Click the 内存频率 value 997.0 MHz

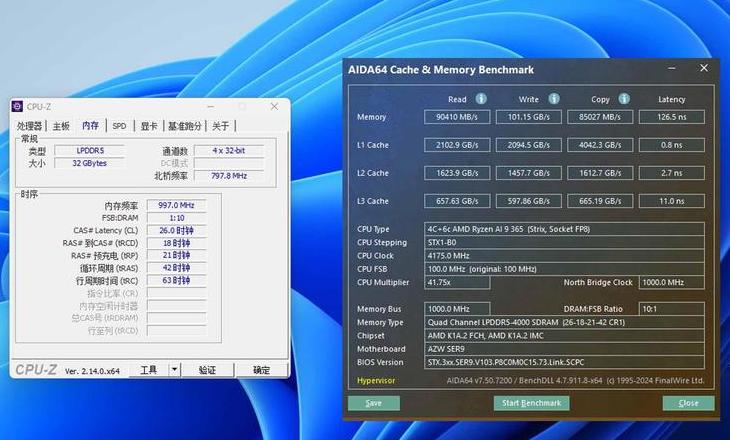coord(176,205)
